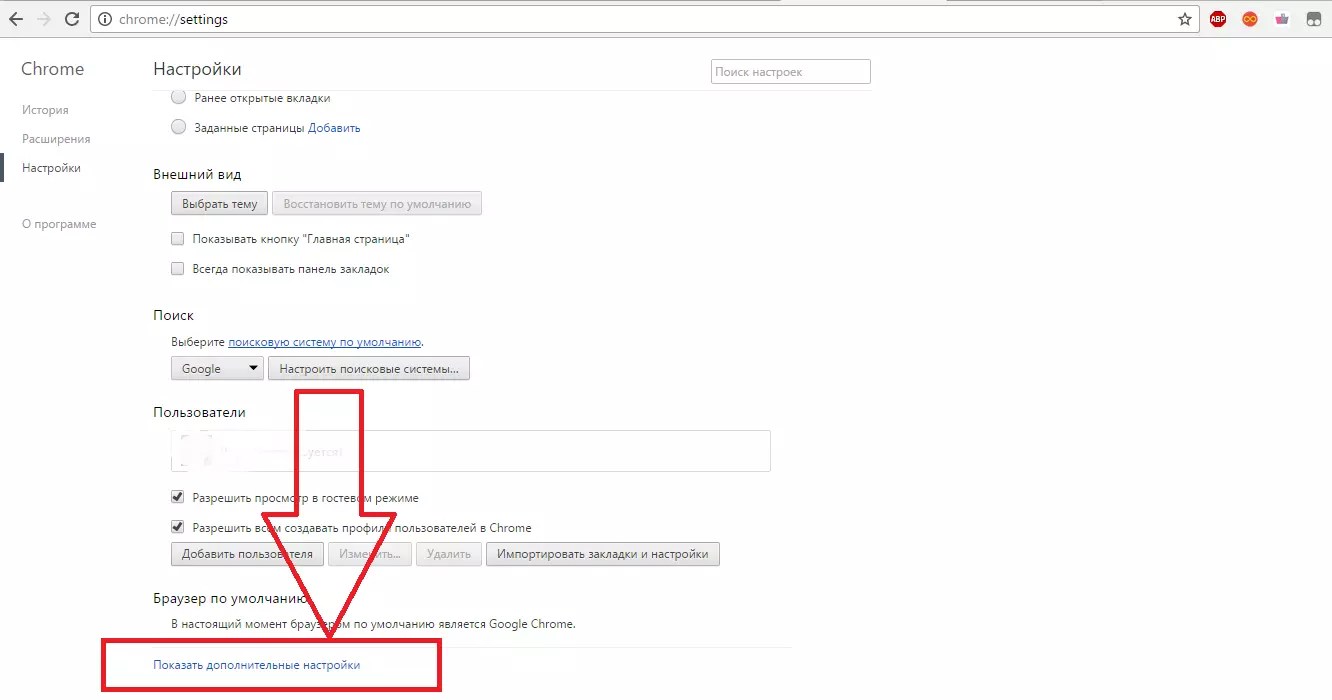This screenshot has height=700, width=1332.
Task: Open the pink shopping basket extension
Action: [1282, 19]
